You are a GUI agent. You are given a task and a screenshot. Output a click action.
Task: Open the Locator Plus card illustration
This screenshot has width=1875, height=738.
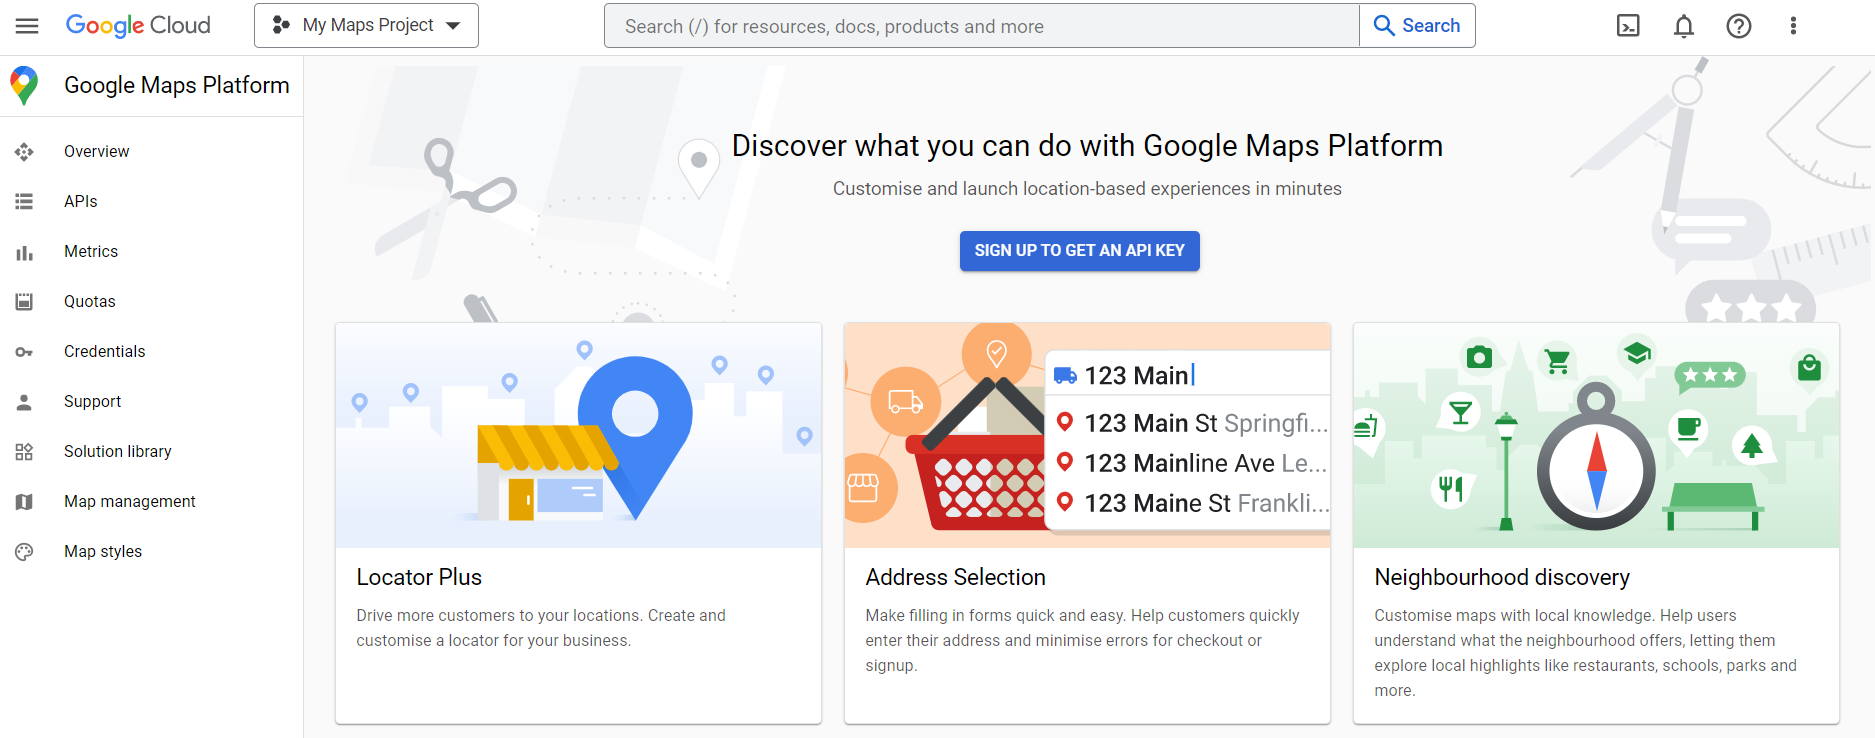click(x=578, y=435)
